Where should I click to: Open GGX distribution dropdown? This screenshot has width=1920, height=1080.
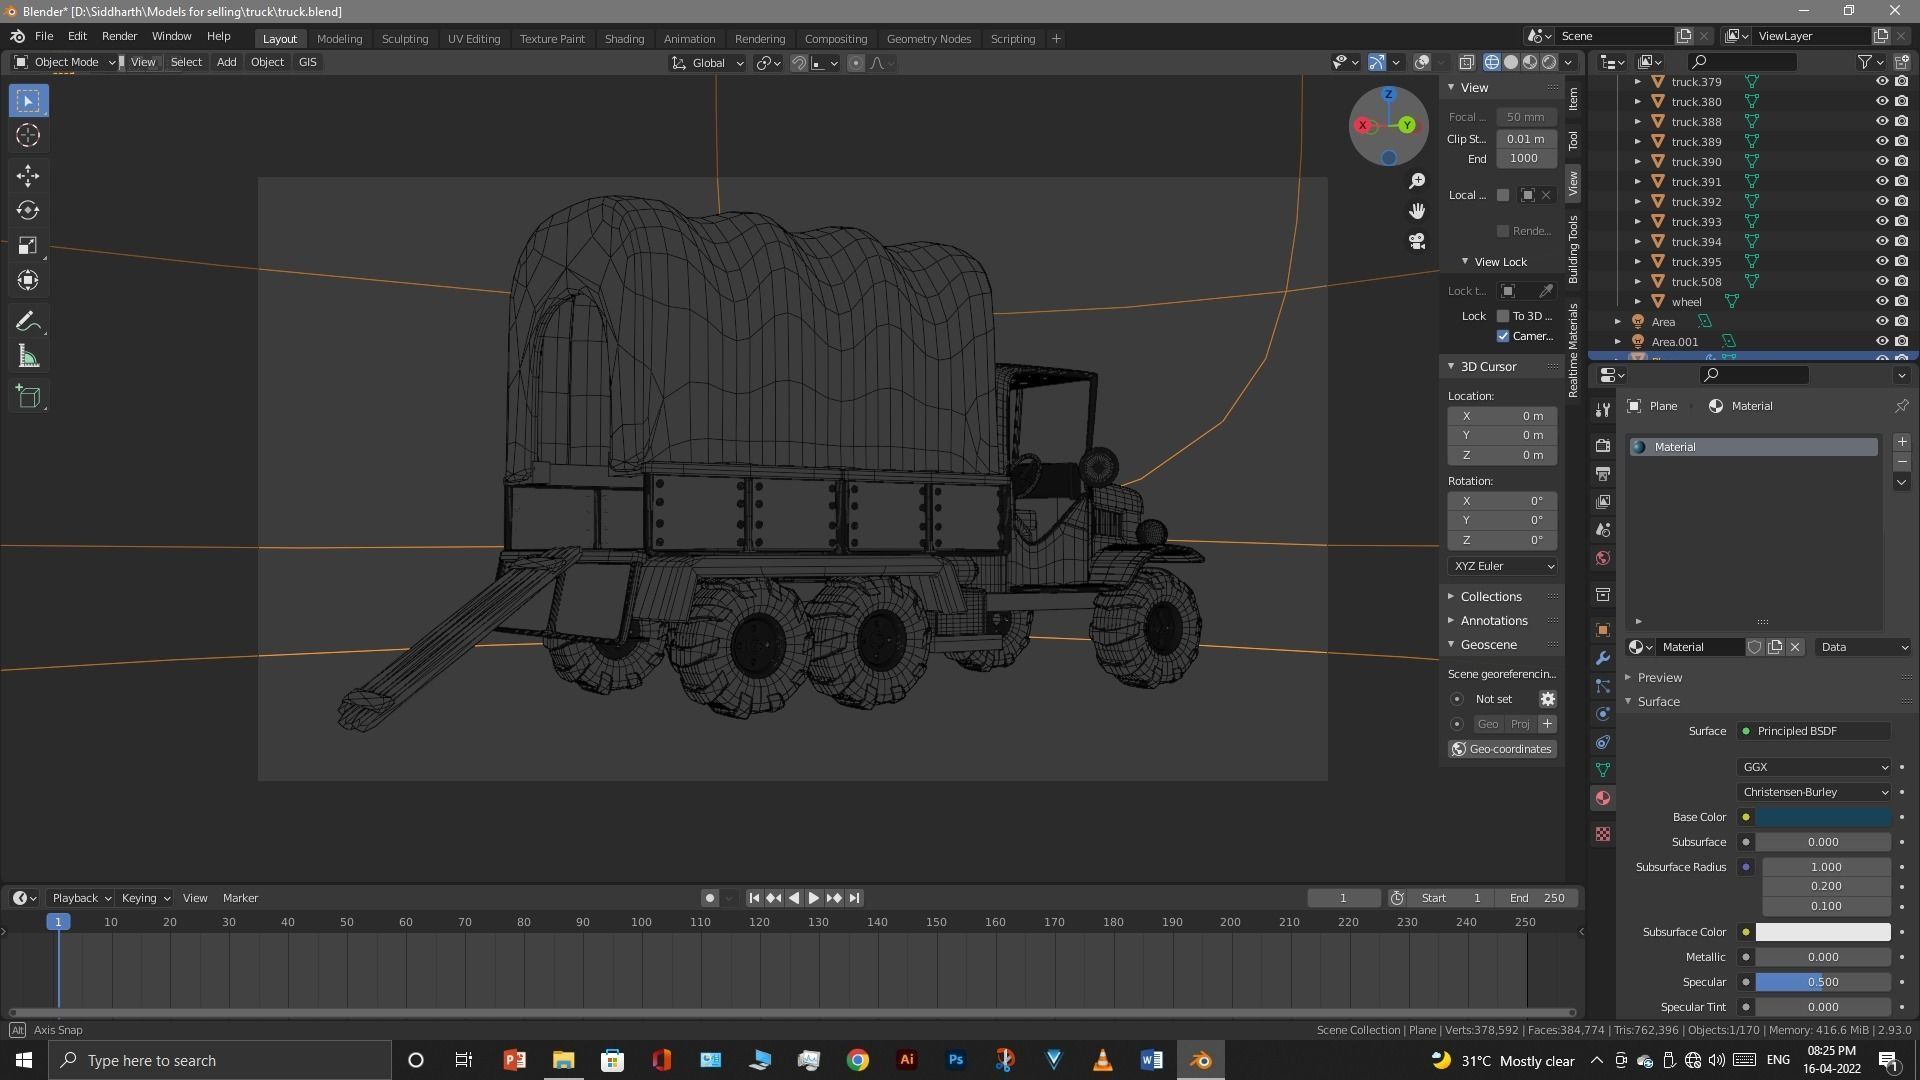1814,767
